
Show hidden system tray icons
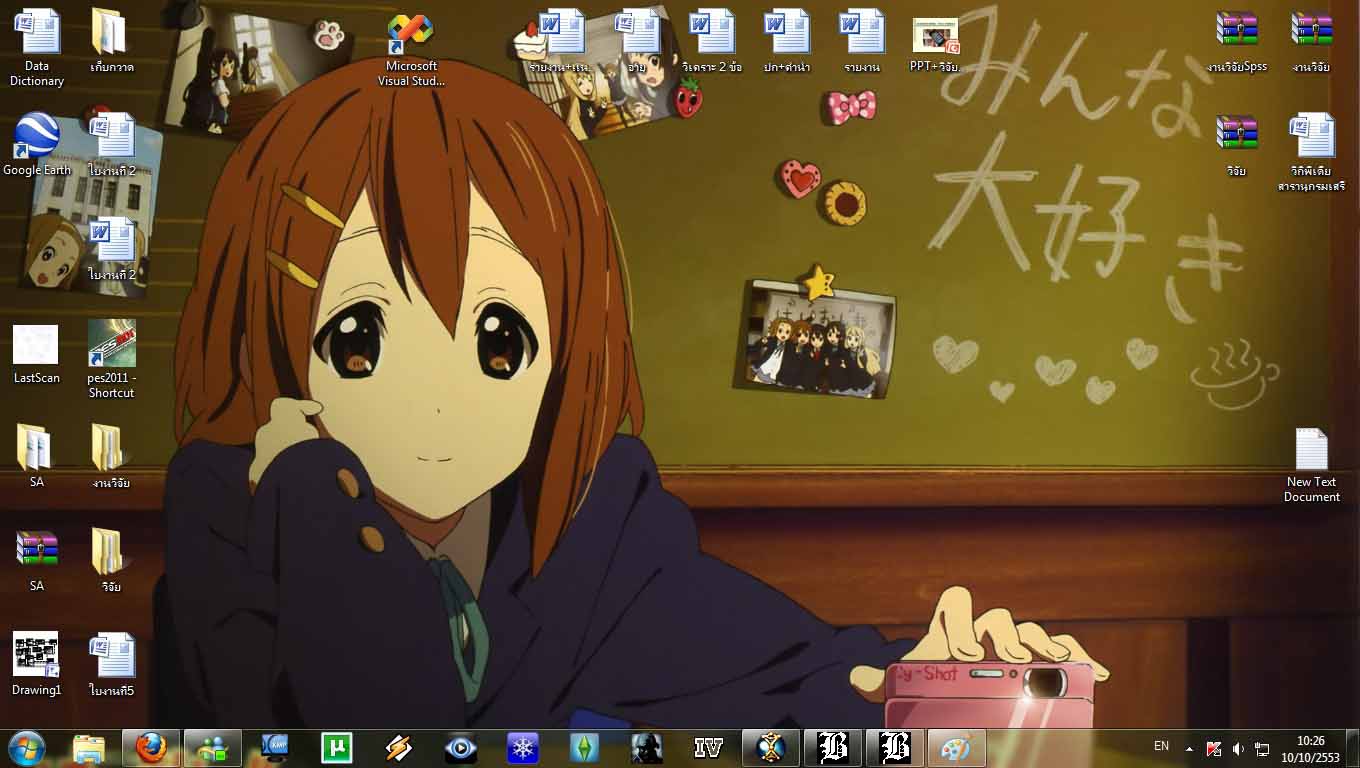tap(1189, 748)
